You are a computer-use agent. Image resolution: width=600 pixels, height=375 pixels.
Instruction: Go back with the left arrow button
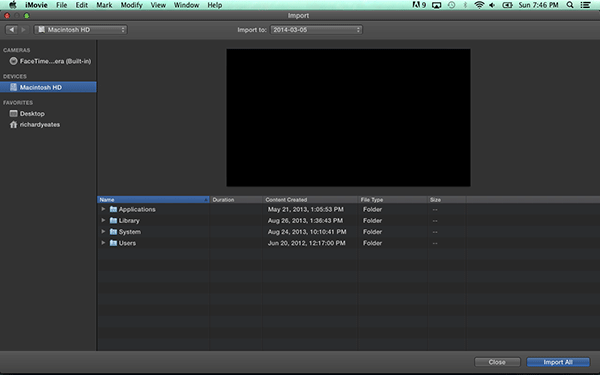point(11,29)
